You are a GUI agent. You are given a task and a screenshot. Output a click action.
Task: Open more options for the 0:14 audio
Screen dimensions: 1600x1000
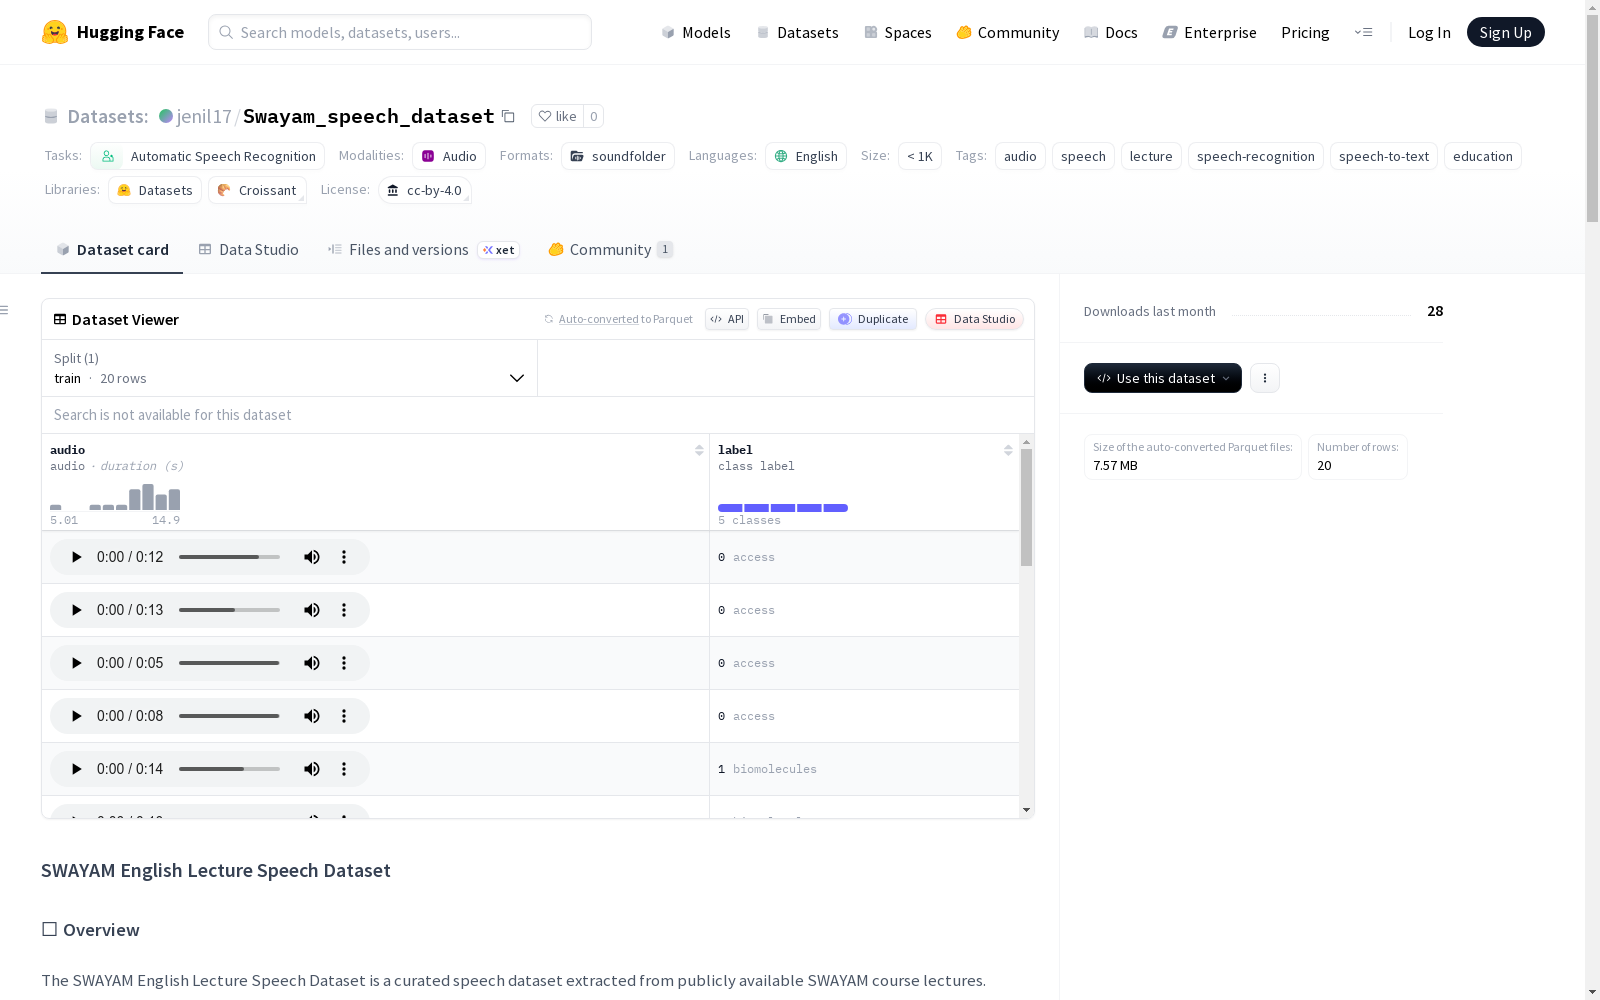click(344, 769)
